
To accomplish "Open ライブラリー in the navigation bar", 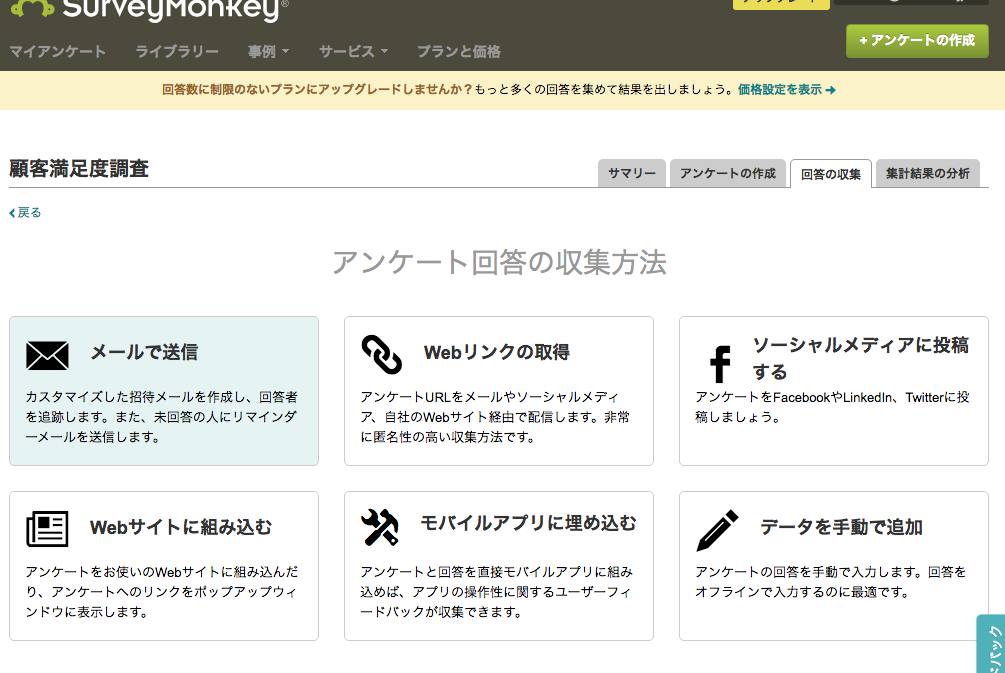I will pyautogui.click(x=177, y=51).
